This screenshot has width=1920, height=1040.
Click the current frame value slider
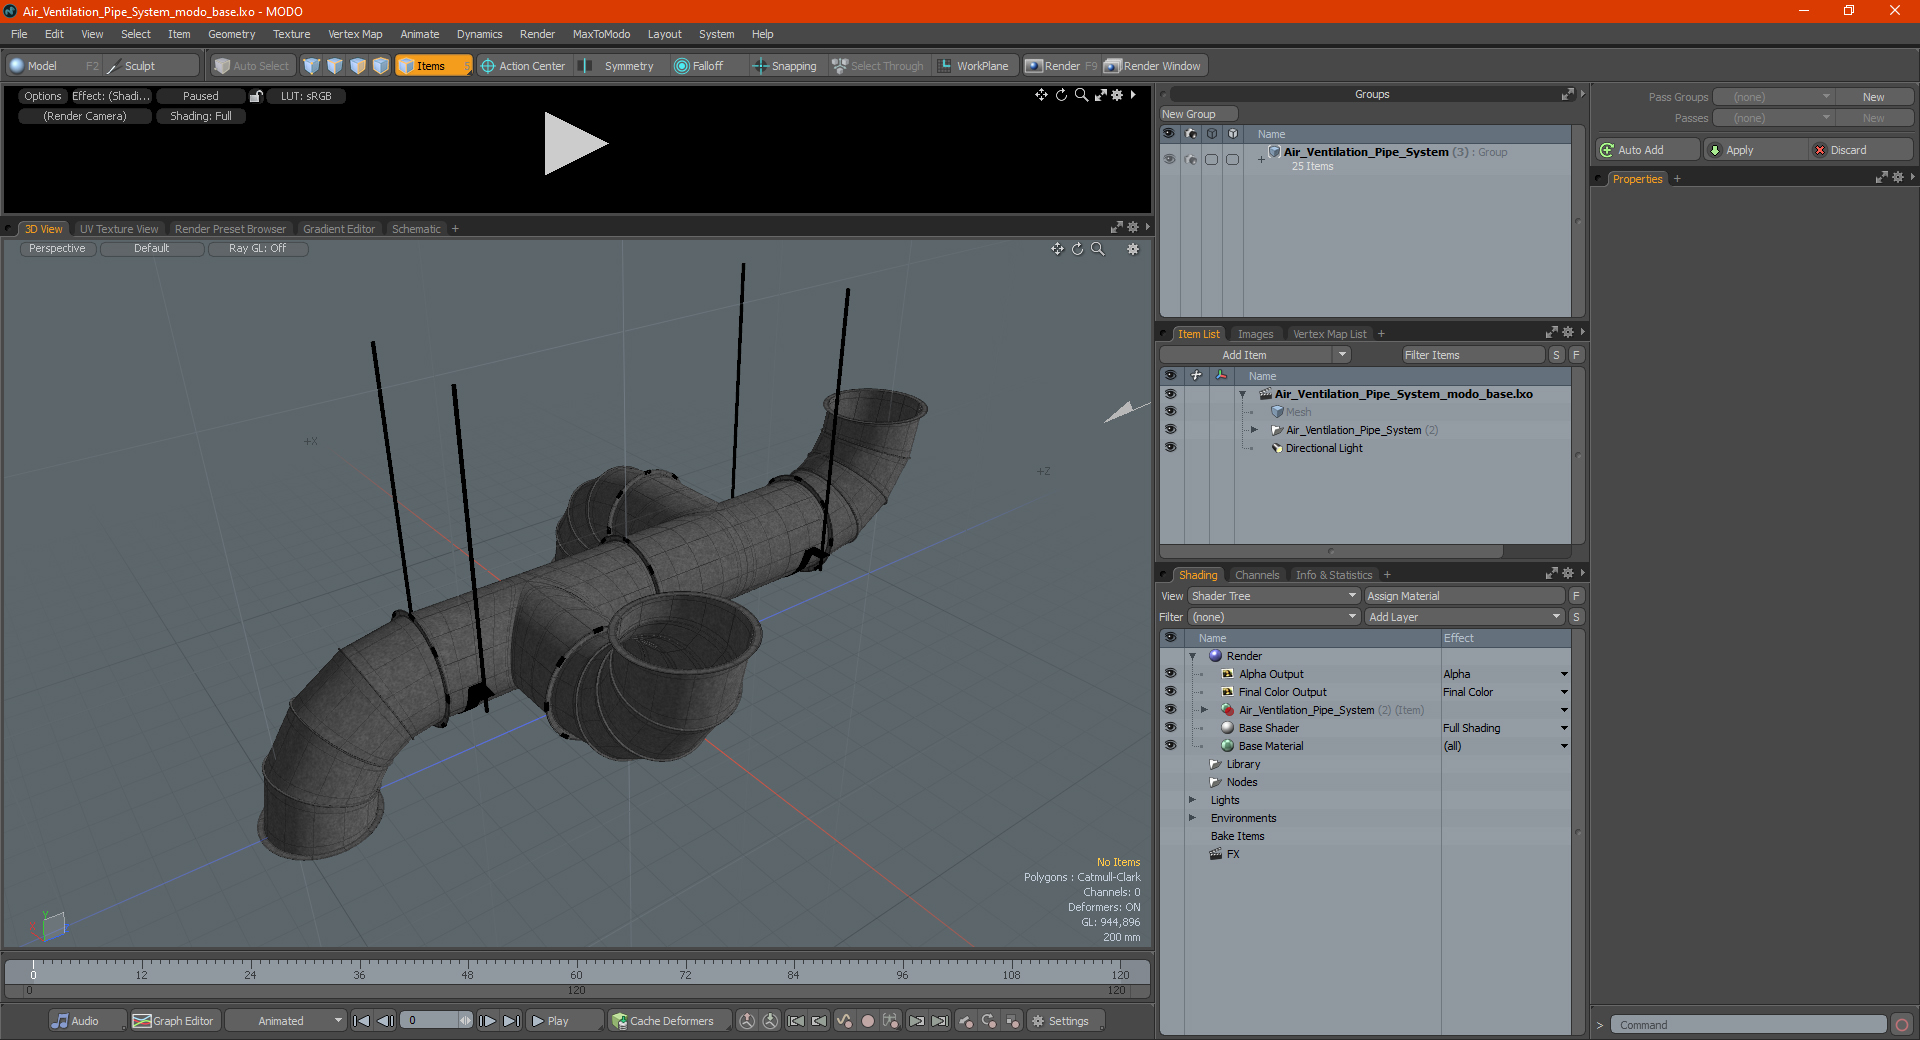pyautogui.click(x=436, y=1021)
